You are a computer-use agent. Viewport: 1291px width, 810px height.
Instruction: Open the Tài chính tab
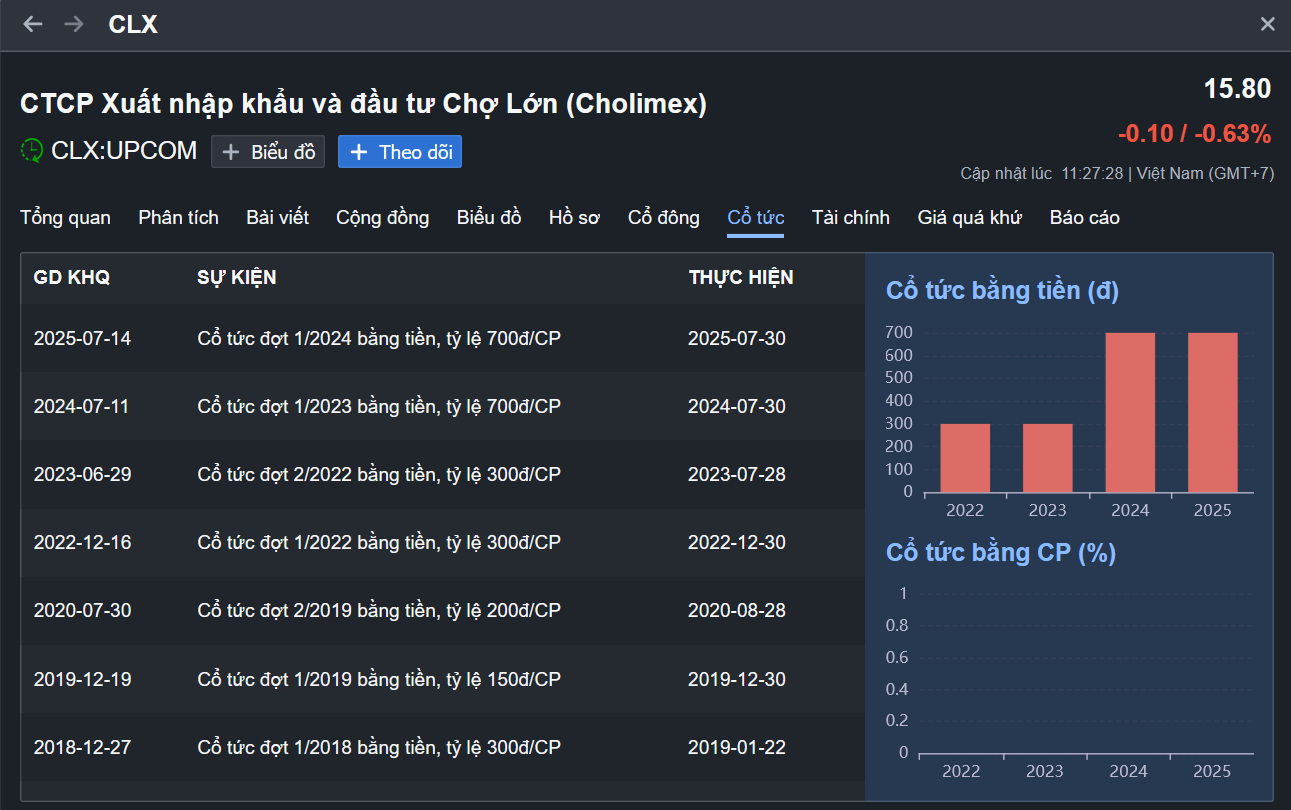[851, 218]
